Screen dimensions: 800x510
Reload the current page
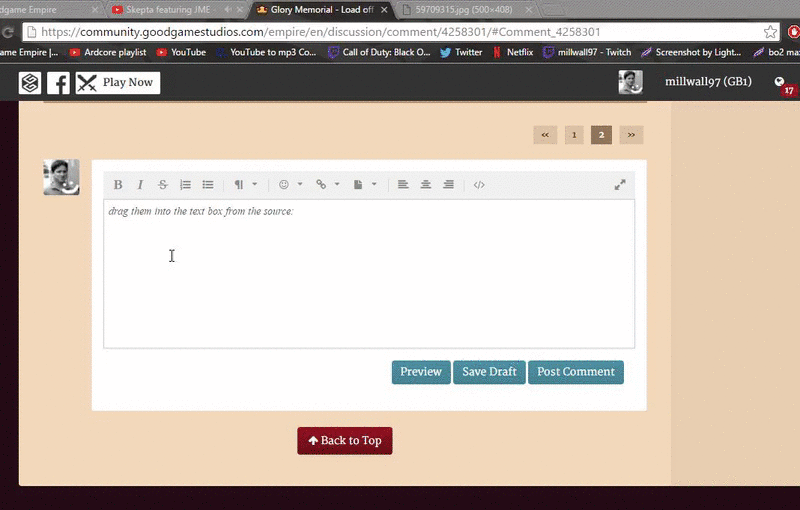coord(8,33)
